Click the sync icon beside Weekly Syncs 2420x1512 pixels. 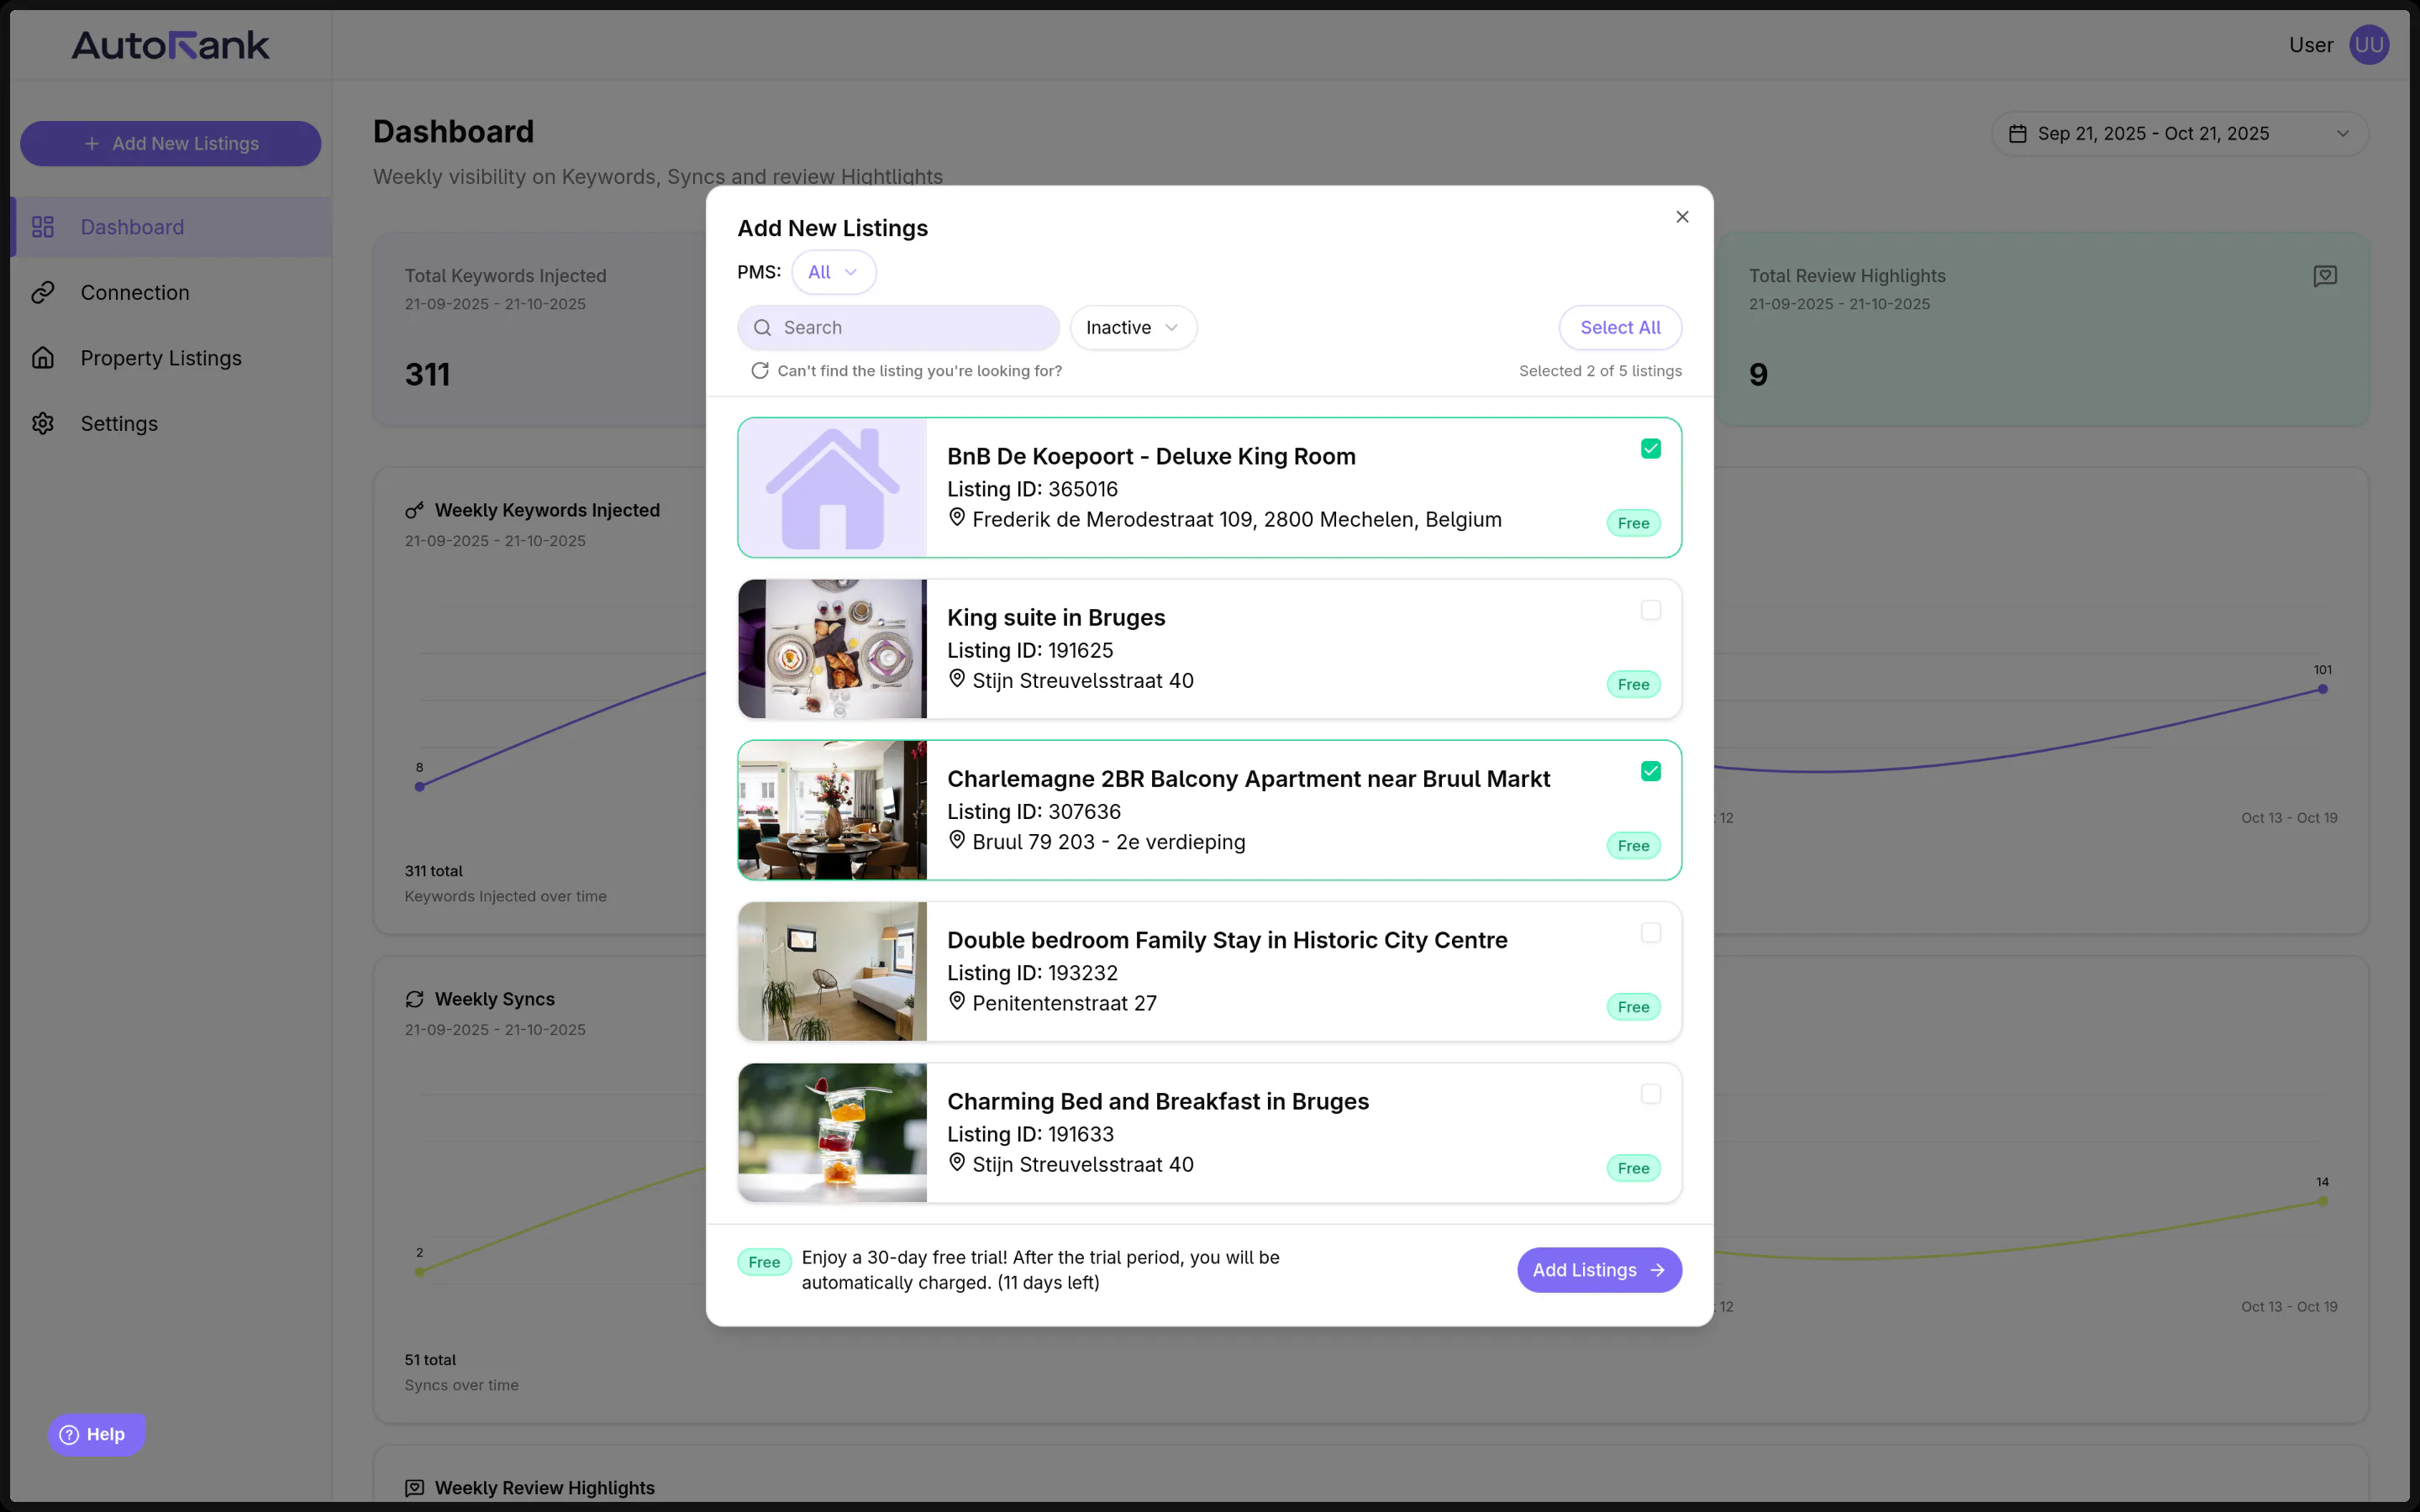click(x=414, y=999)
